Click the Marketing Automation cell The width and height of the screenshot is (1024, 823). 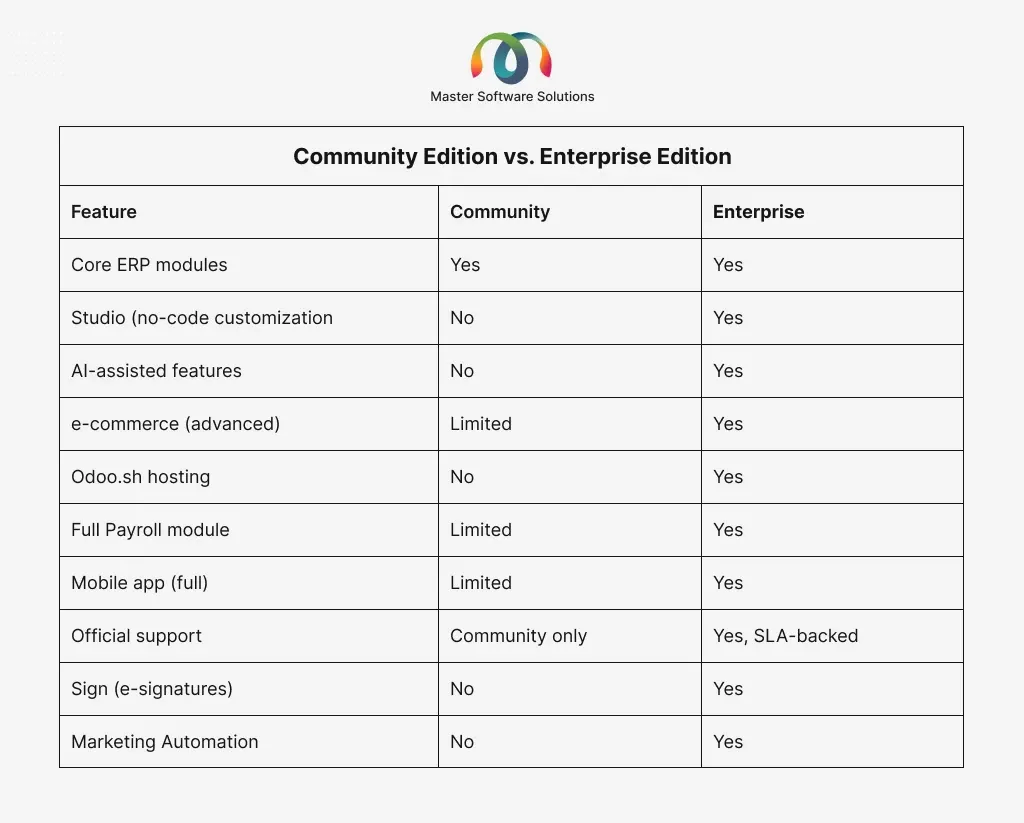tap(164, 742)
